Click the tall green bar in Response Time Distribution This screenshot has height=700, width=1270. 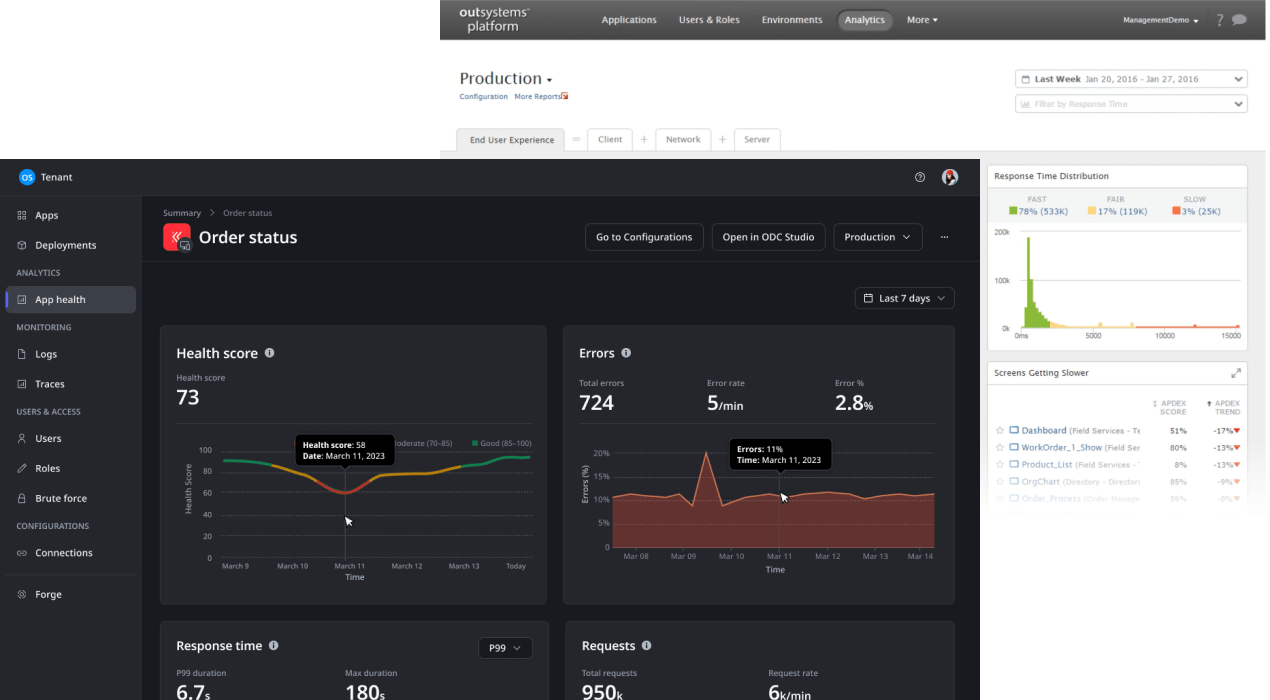coord(1029,283)
